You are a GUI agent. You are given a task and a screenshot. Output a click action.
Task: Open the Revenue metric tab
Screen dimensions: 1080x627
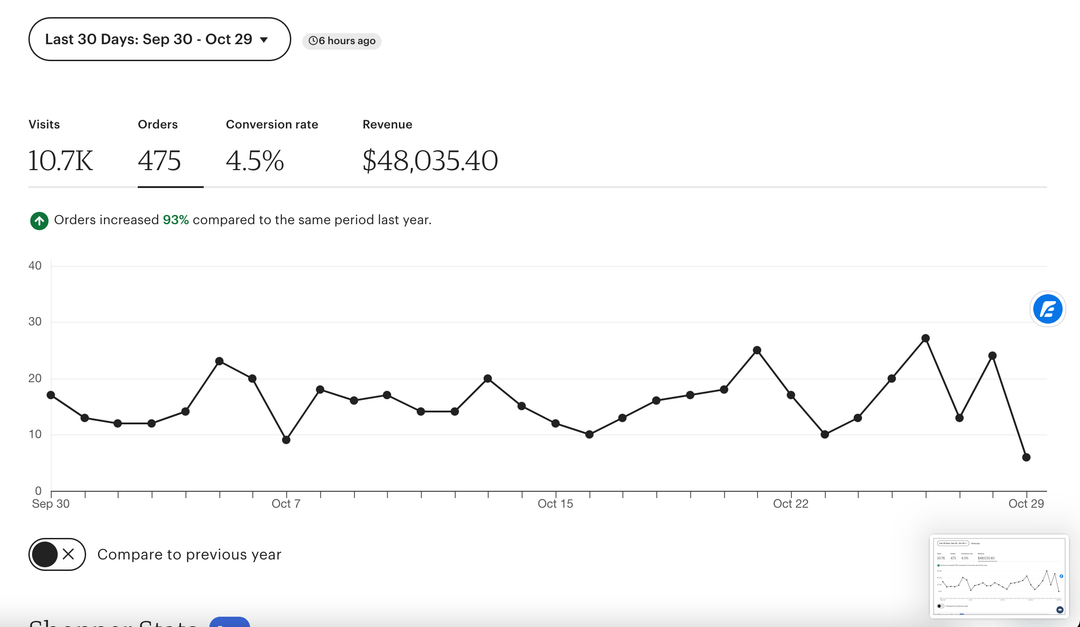429,148
